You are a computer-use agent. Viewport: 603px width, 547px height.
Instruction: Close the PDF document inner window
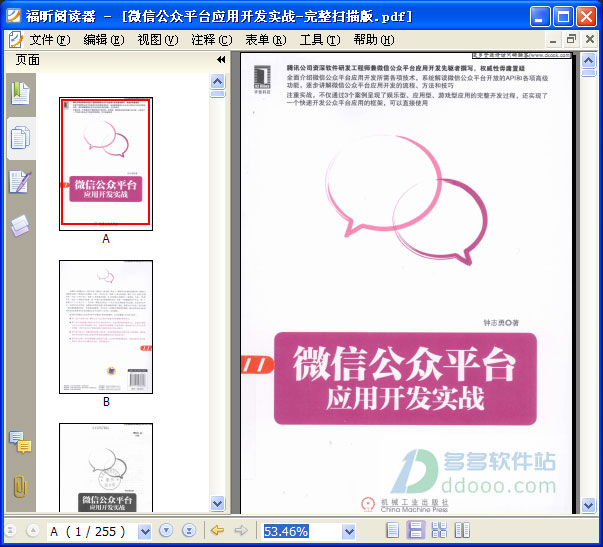point(590,40)
